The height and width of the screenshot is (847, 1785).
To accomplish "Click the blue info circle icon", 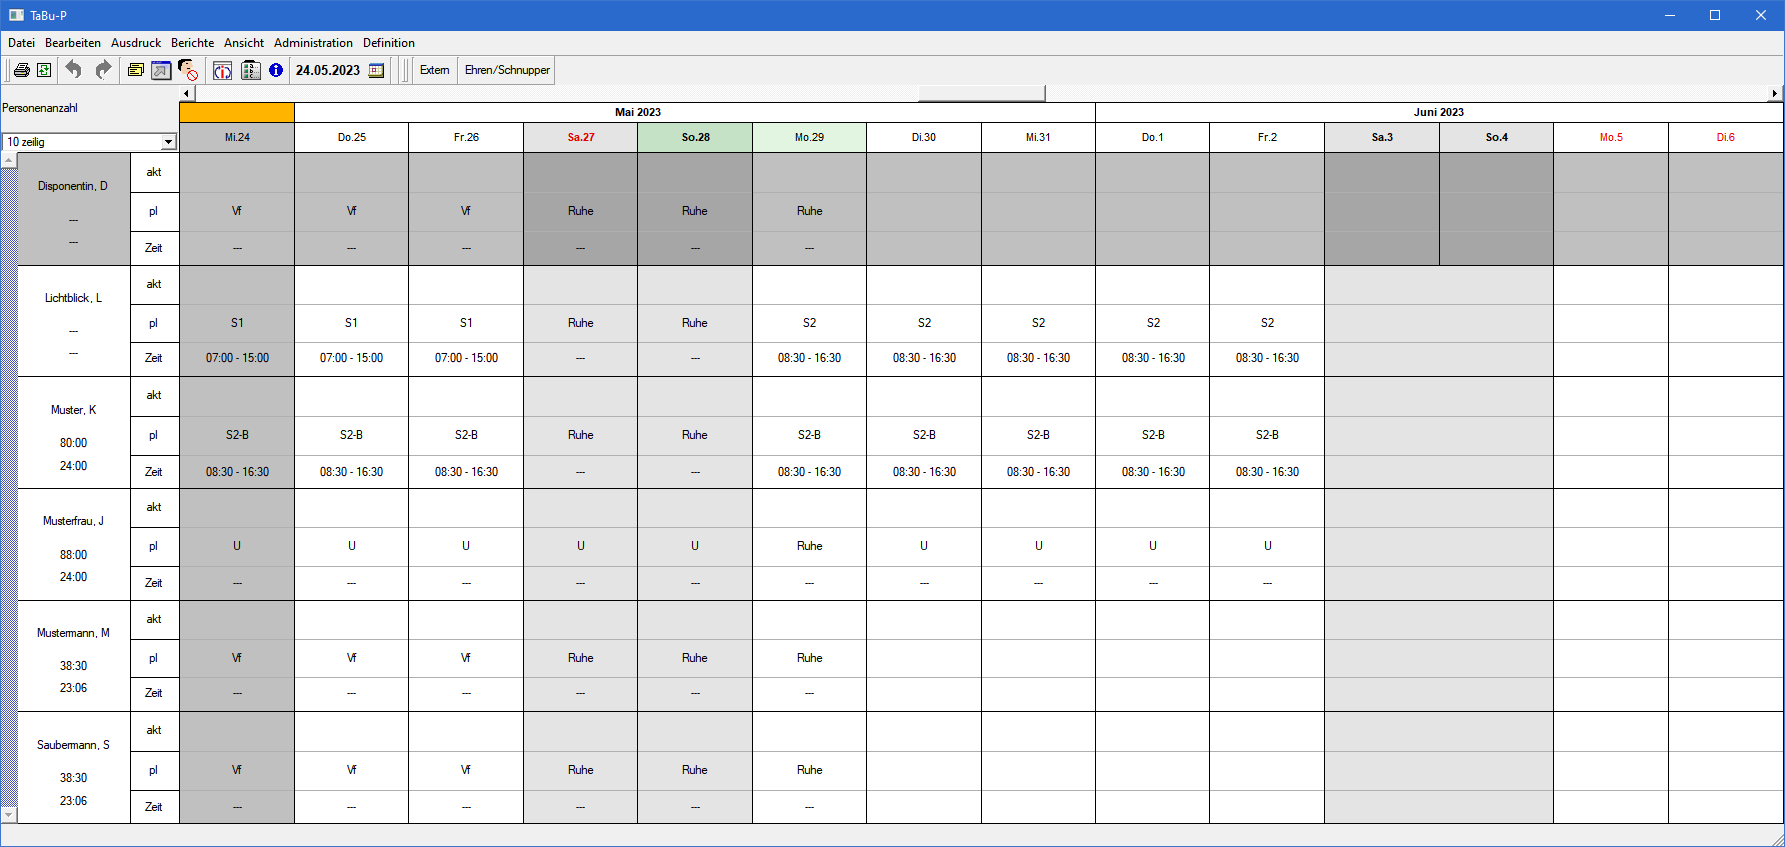I will [276, 70].
